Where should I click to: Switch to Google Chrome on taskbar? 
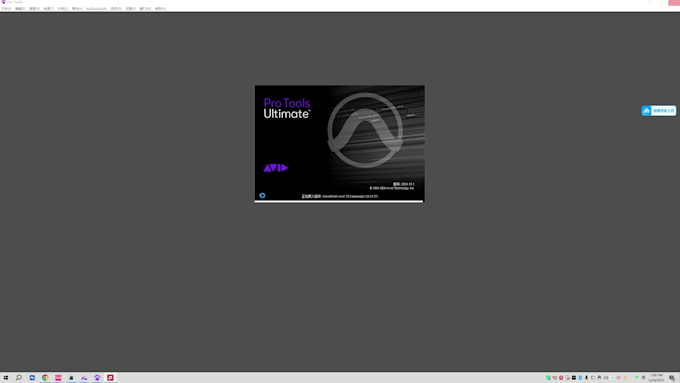pos(45,378)
